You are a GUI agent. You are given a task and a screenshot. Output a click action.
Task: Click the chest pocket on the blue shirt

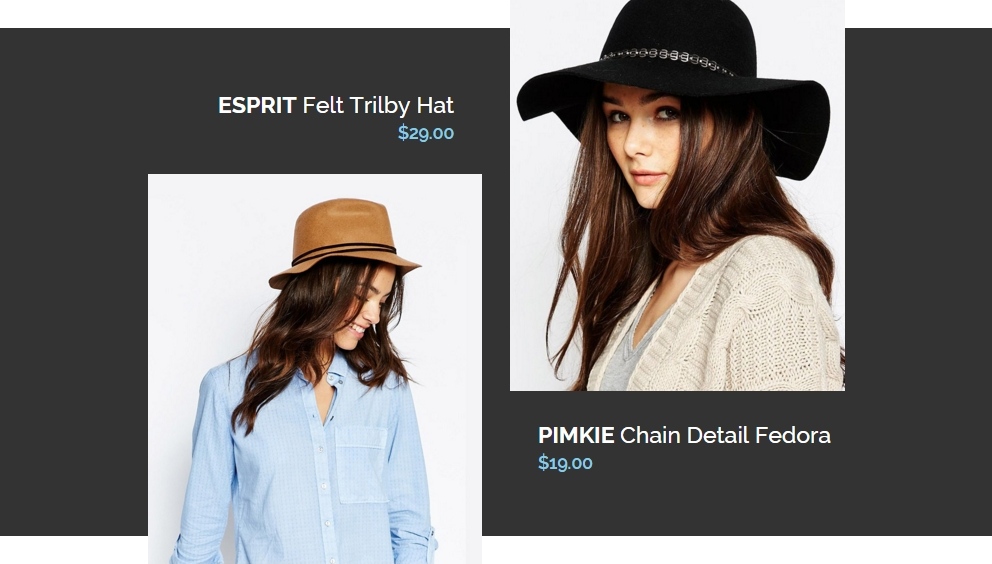[361, 464]
